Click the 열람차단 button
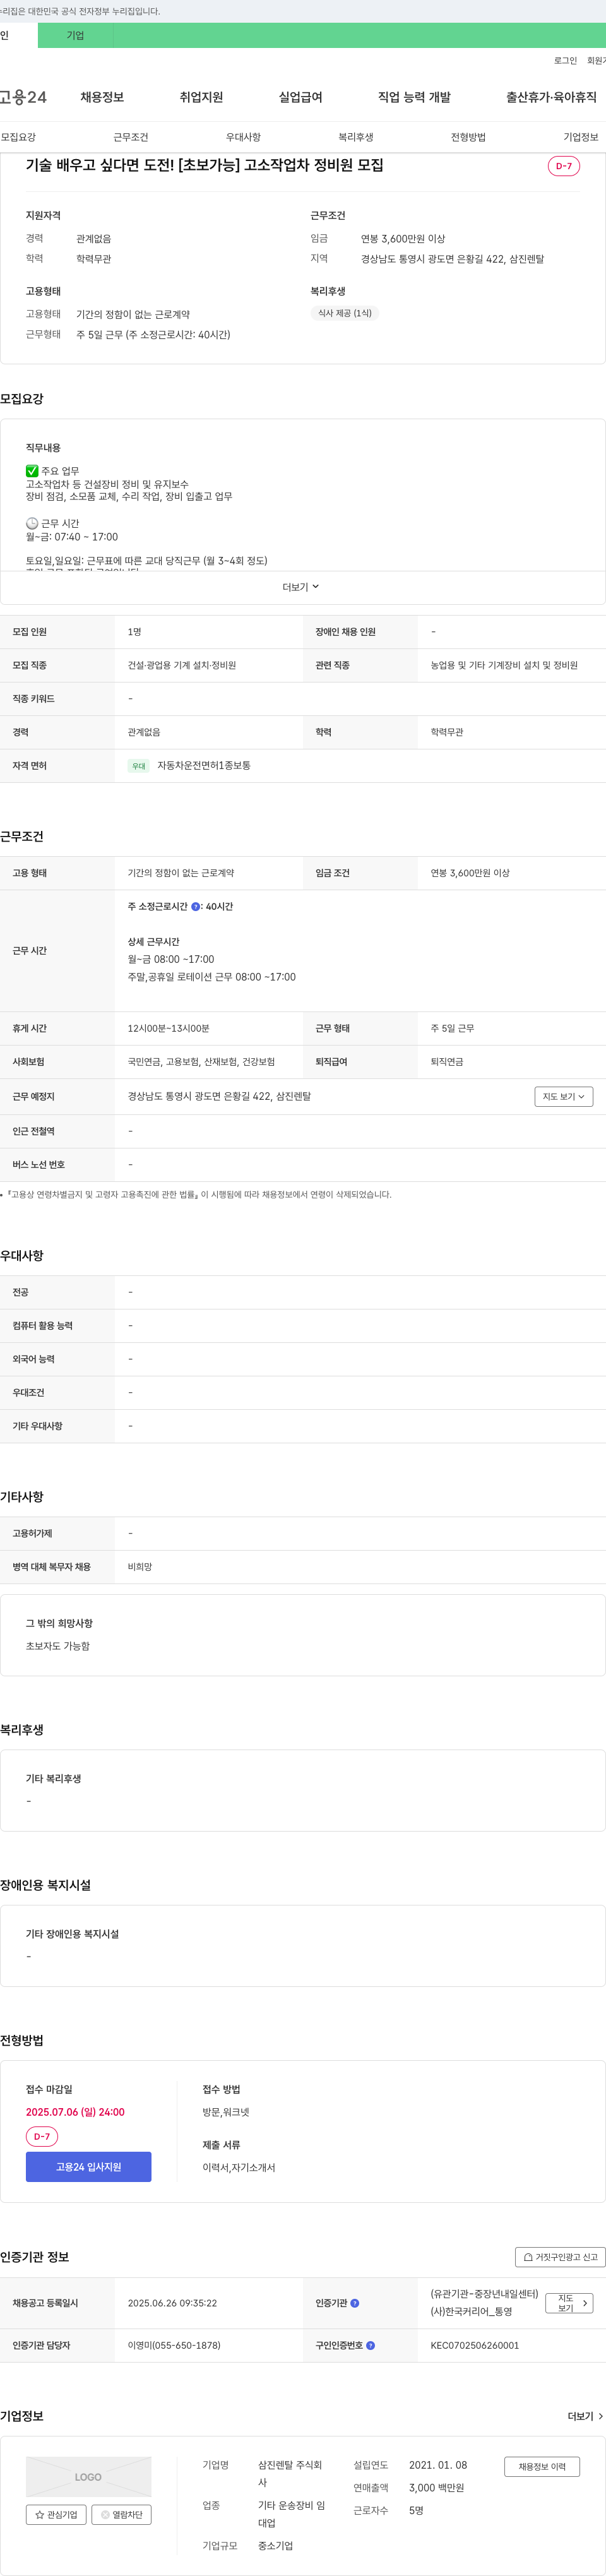Image resolution: width=606 pixels, height=2576 pixels. (x=122, y=2515)
